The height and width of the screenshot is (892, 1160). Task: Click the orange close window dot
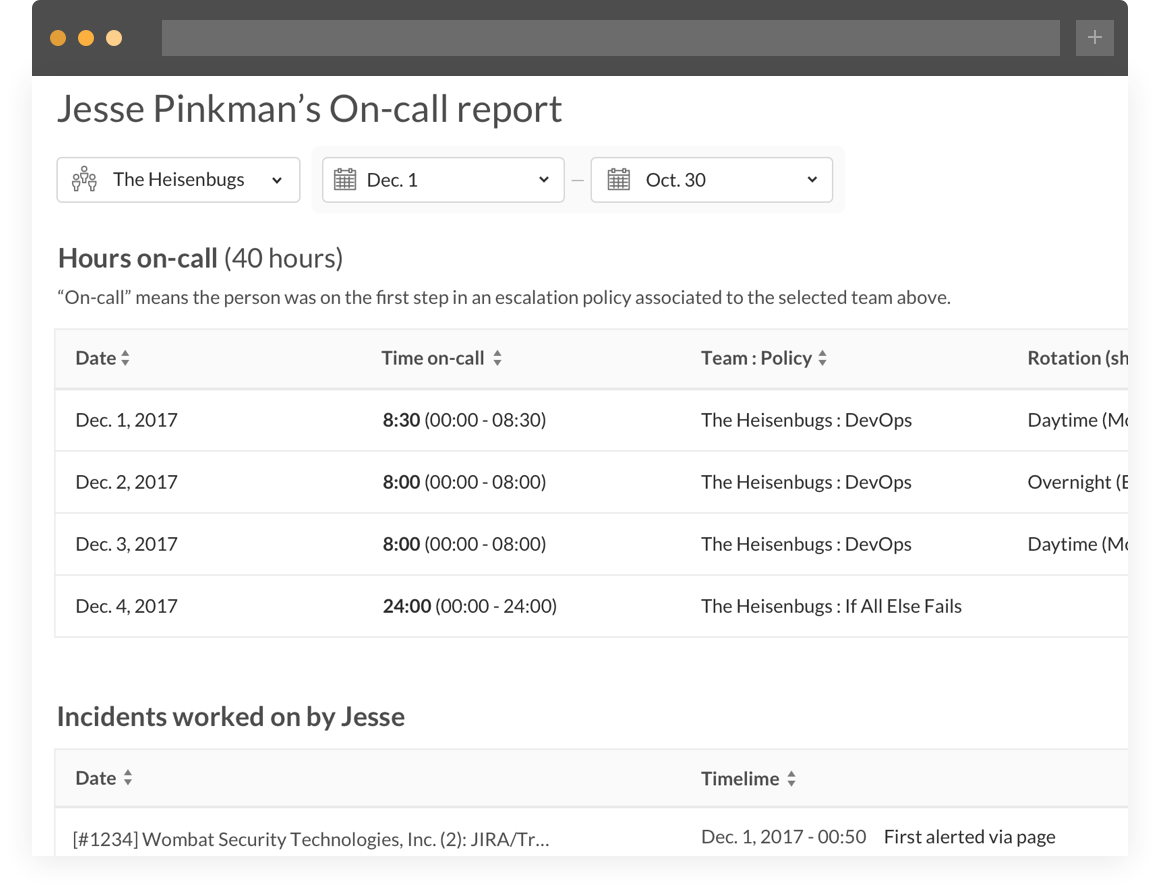coord(58,38)
